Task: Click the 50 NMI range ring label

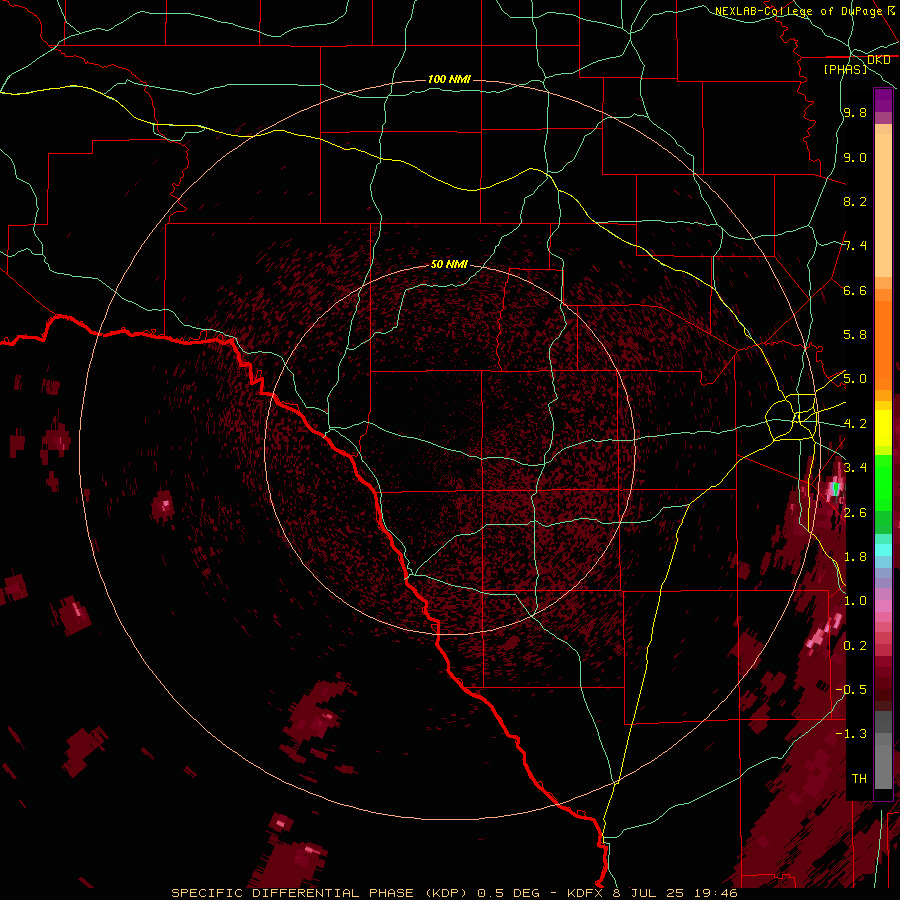Action: 449,264
